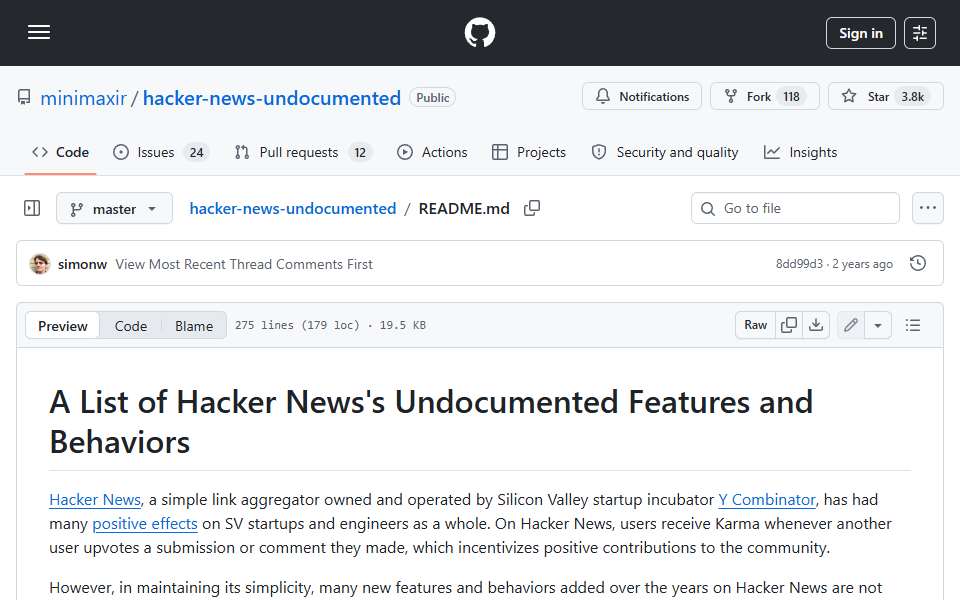960x600 pixels.
Task: Open more file actions three-dot menu
Action: coord(928,208)
